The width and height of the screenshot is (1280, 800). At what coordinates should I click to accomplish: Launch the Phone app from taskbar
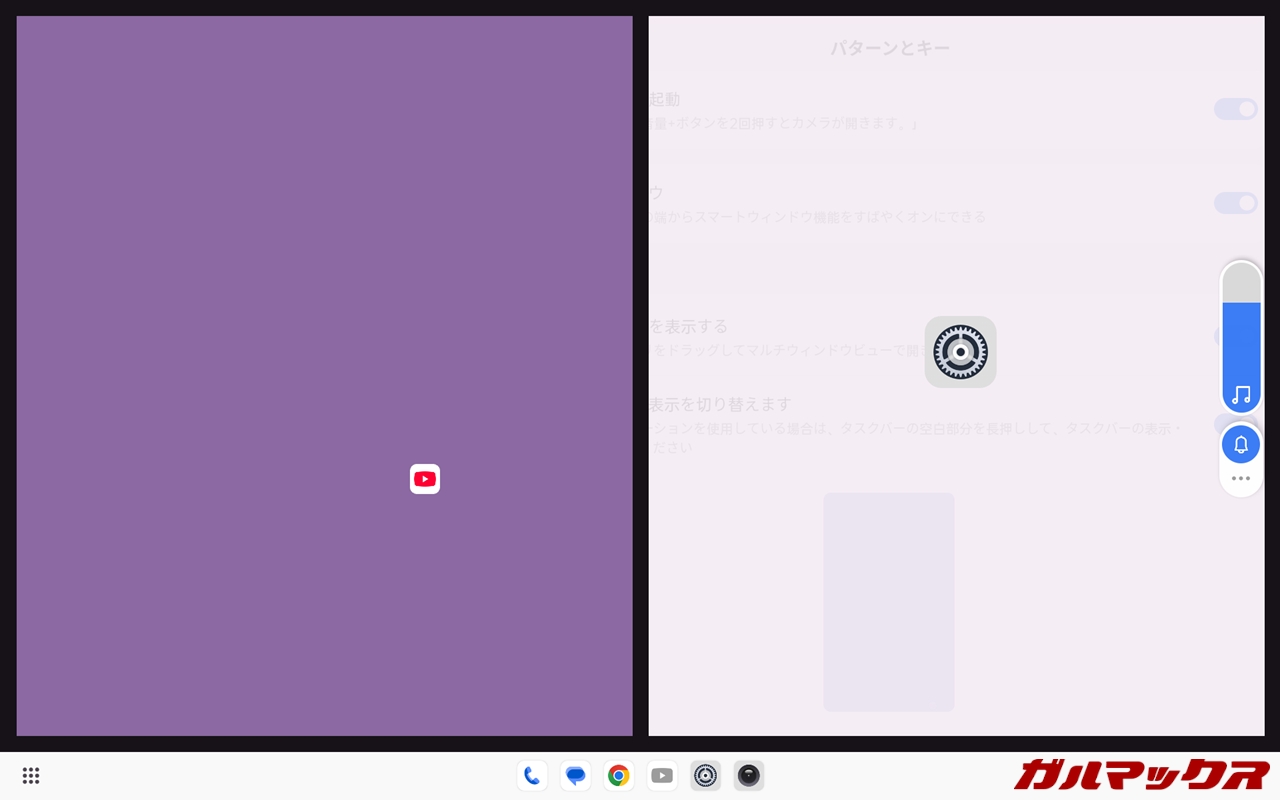pyautogui.click(x=532, y=776)
